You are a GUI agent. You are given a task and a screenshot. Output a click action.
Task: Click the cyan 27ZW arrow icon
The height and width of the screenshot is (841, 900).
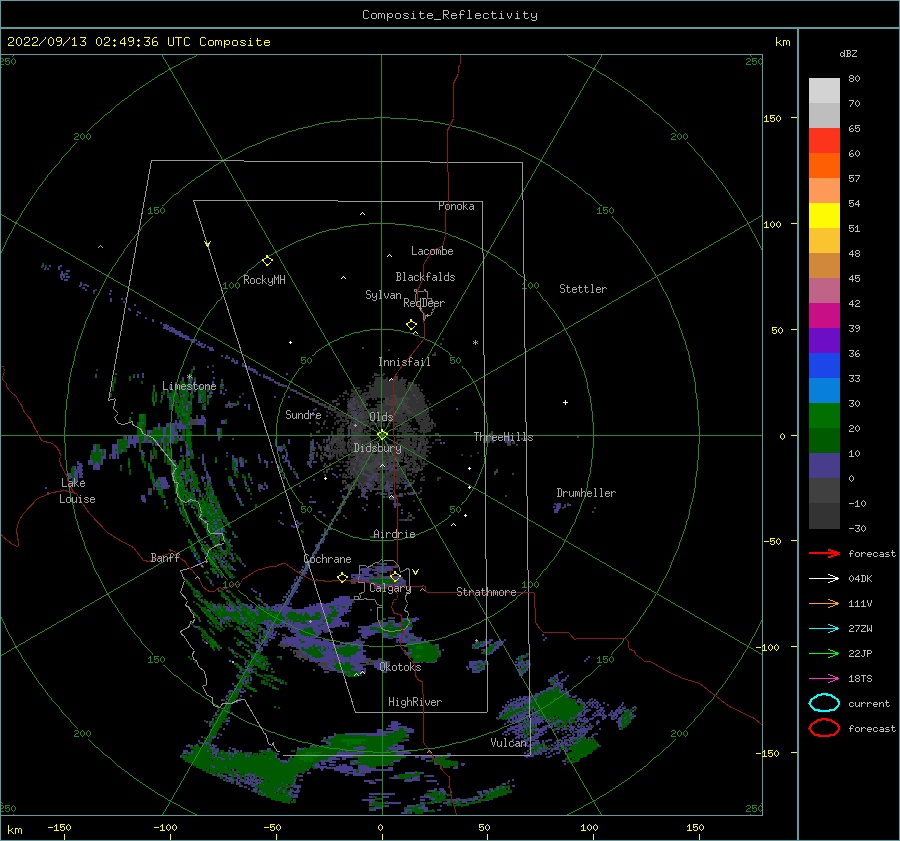(x=824, y=629)
